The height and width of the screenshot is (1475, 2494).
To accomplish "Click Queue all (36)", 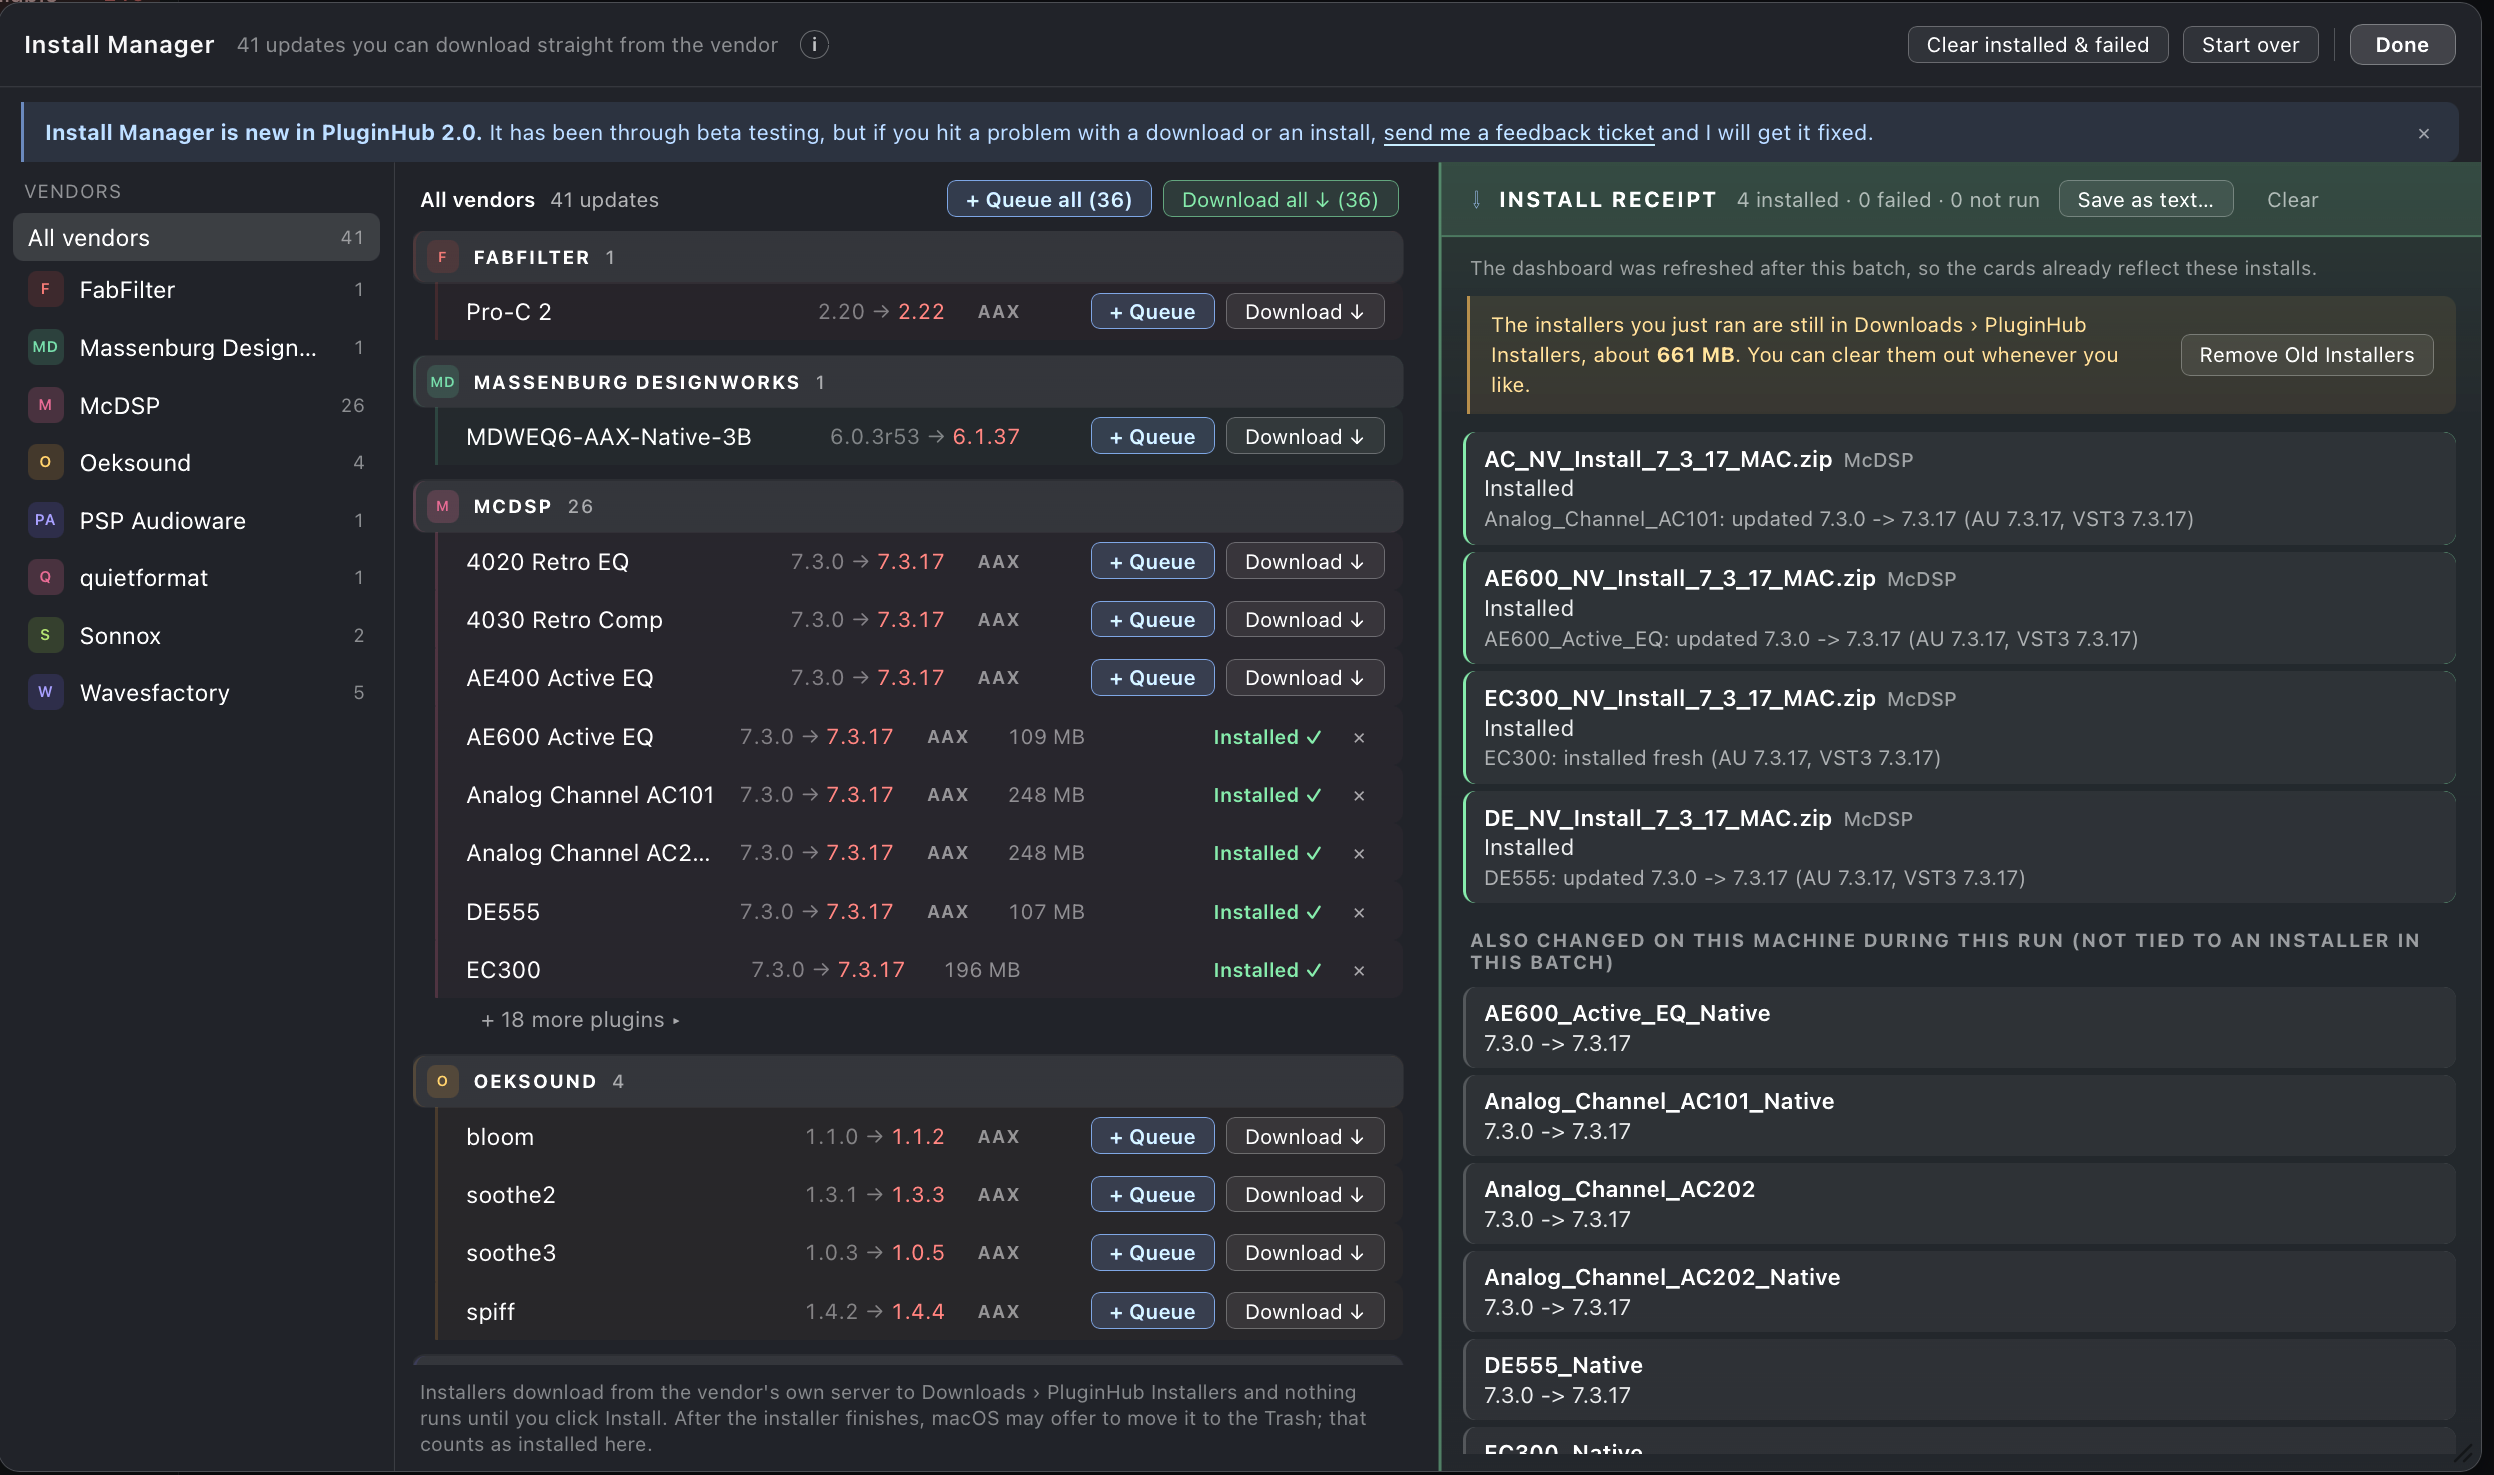I will pyautogui.click(x=1049, y=199).
